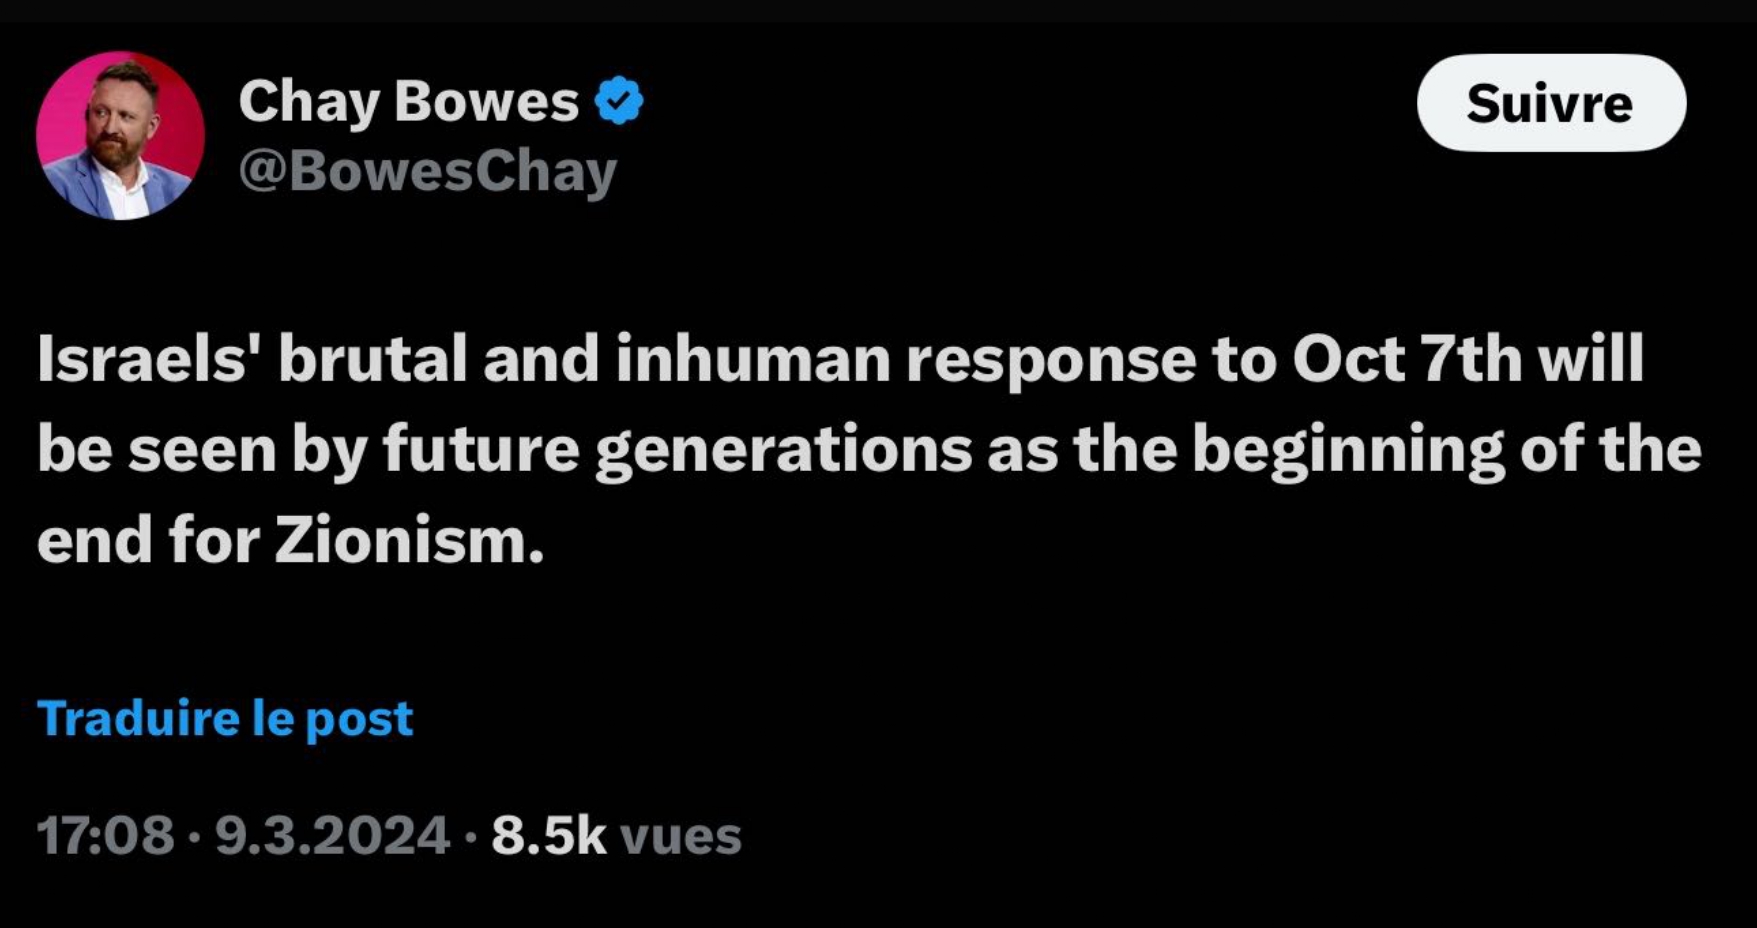Click the word response in the post

tap(1050, 359)
